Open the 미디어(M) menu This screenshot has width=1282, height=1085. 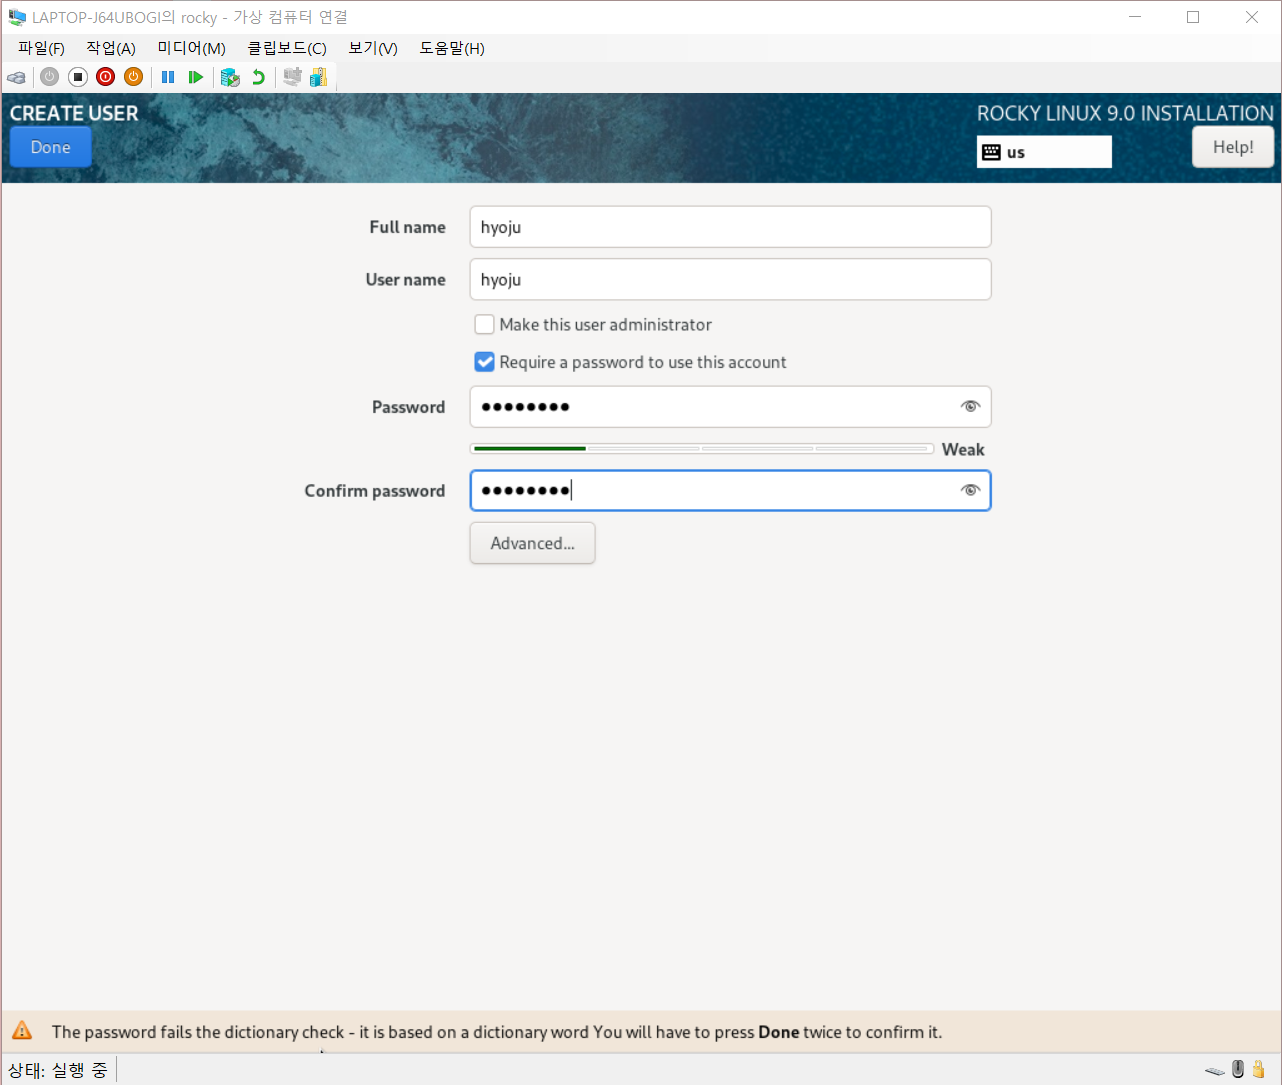(192, 48)
